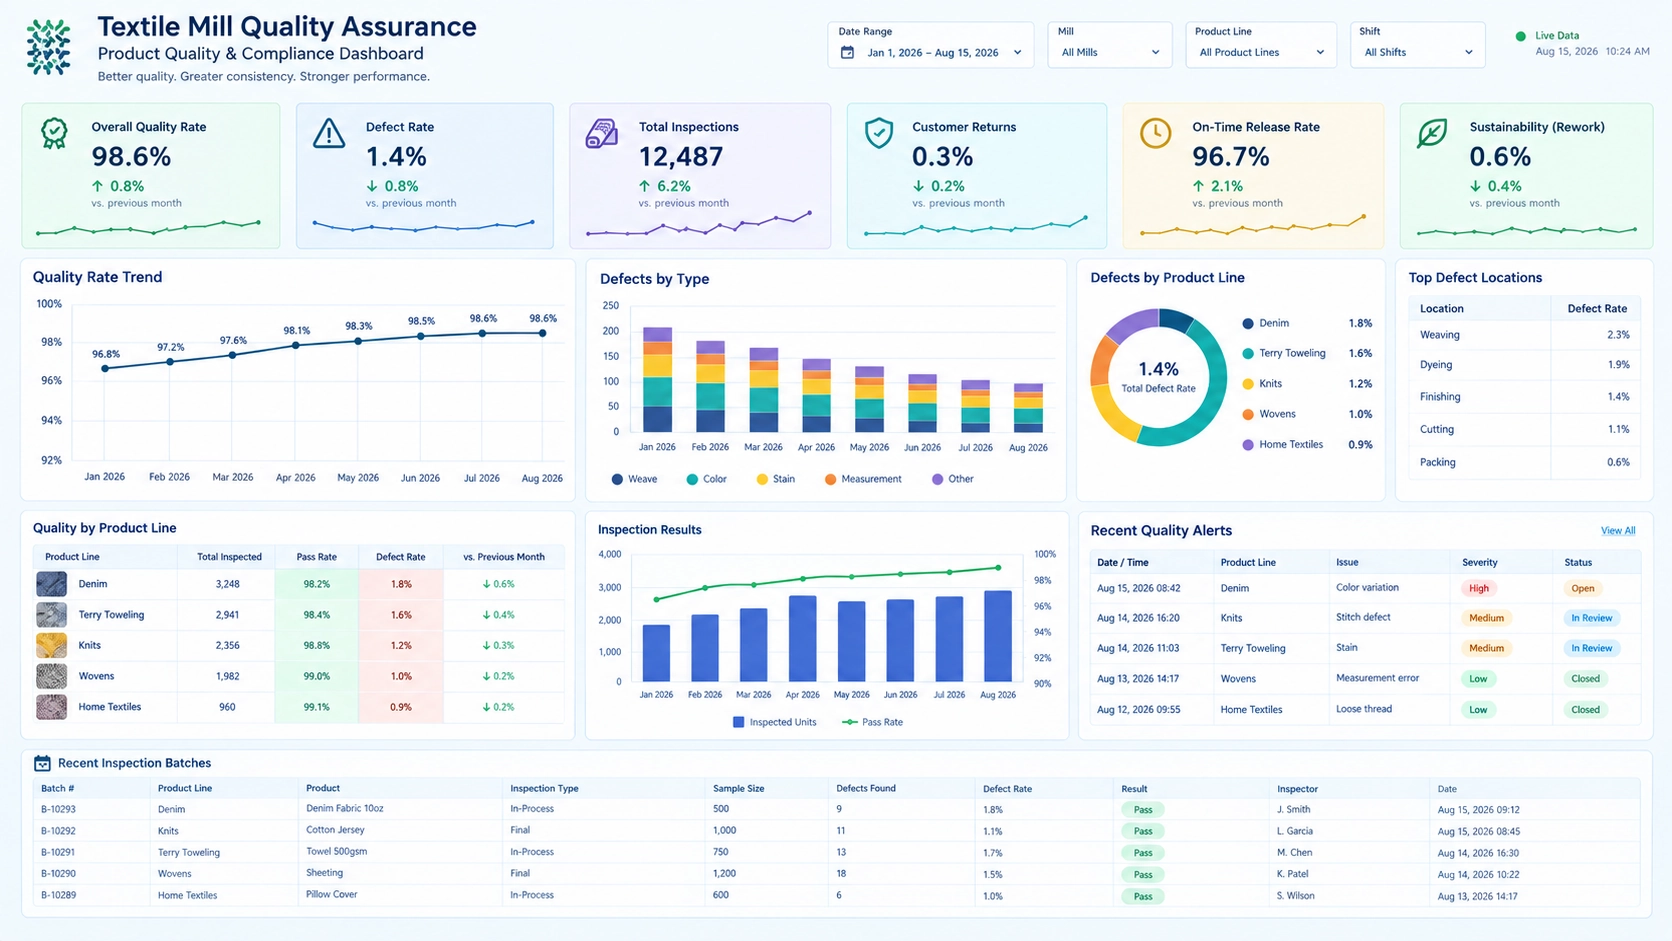
Task: Click the Low severity badge for Home Textiles
Action: click(x=1478, y=710)
